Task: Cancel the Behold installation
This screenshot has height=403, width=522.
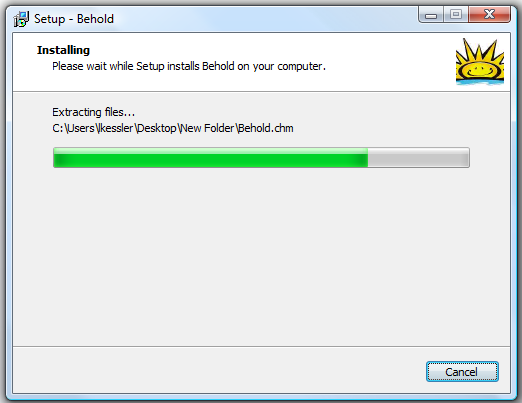Action: pyautogui.click(x=462, y=371)
